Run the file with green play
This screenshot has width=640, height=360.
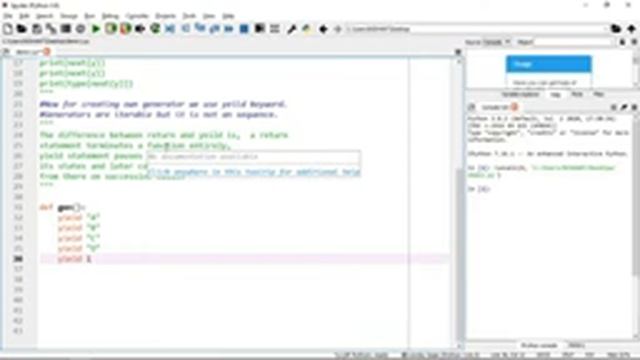(96, 29)
